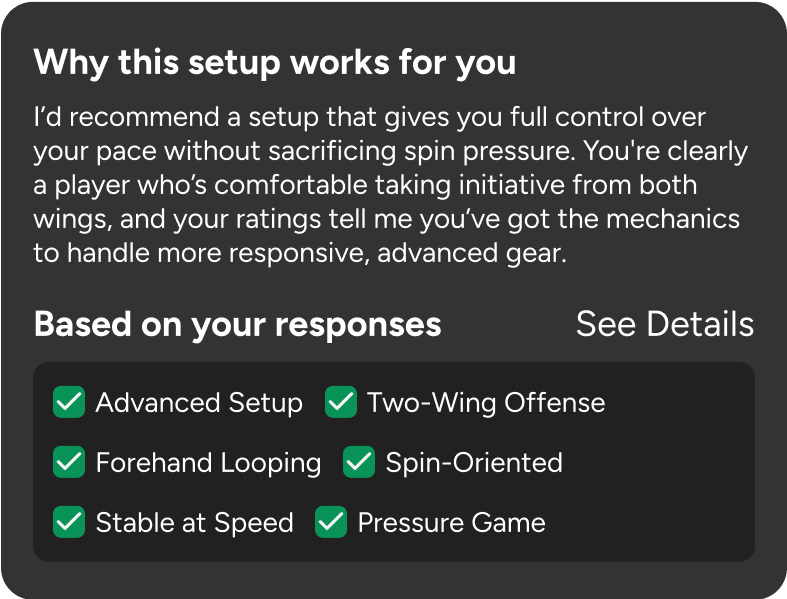The width and height of the screenshot is (787, 599).
Task: Click the words 'advanced gear' in the paragraph
Action: click(x=481, y=254)
